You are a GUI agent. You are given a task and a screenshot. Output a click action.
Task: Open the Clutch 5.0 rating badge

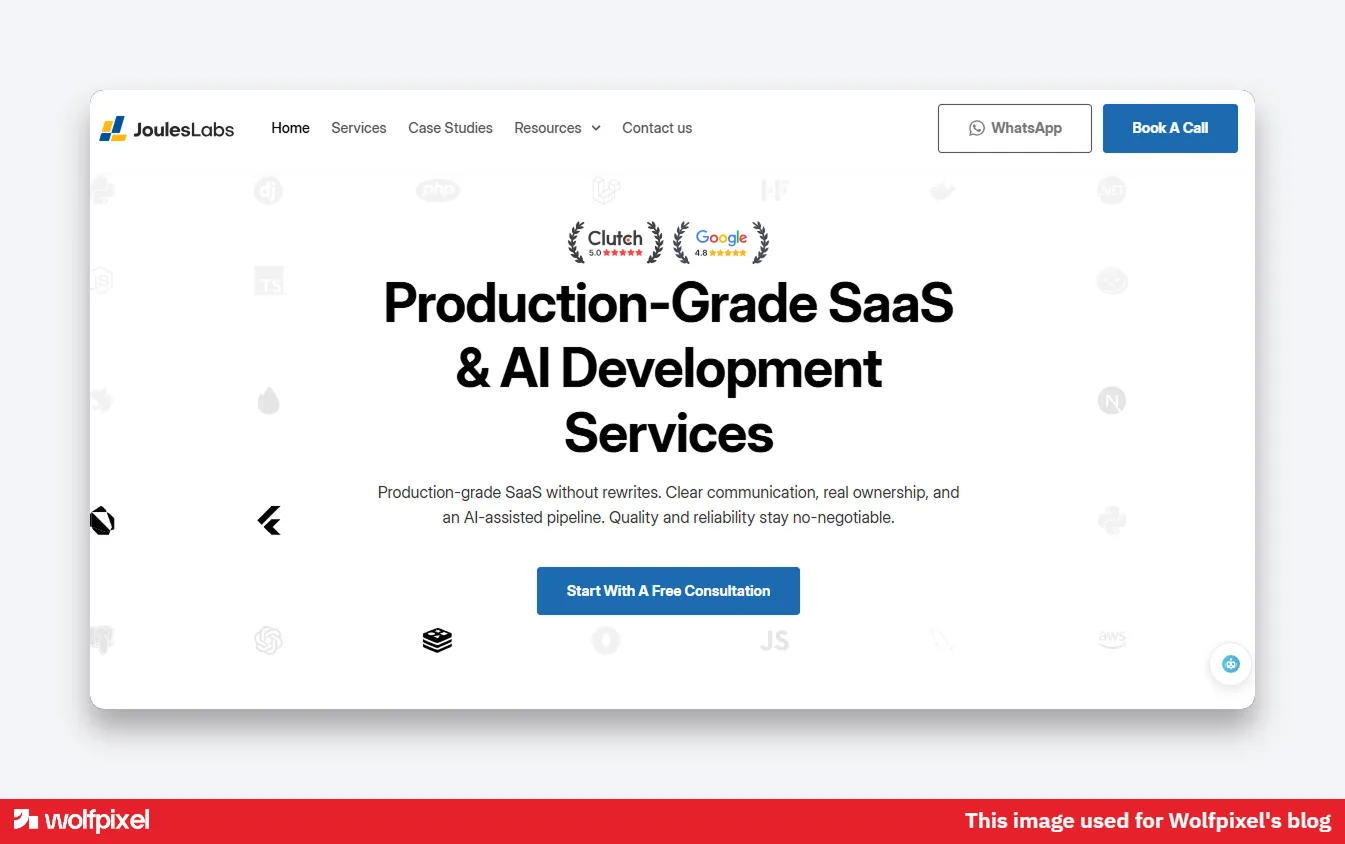click(616, 243)
